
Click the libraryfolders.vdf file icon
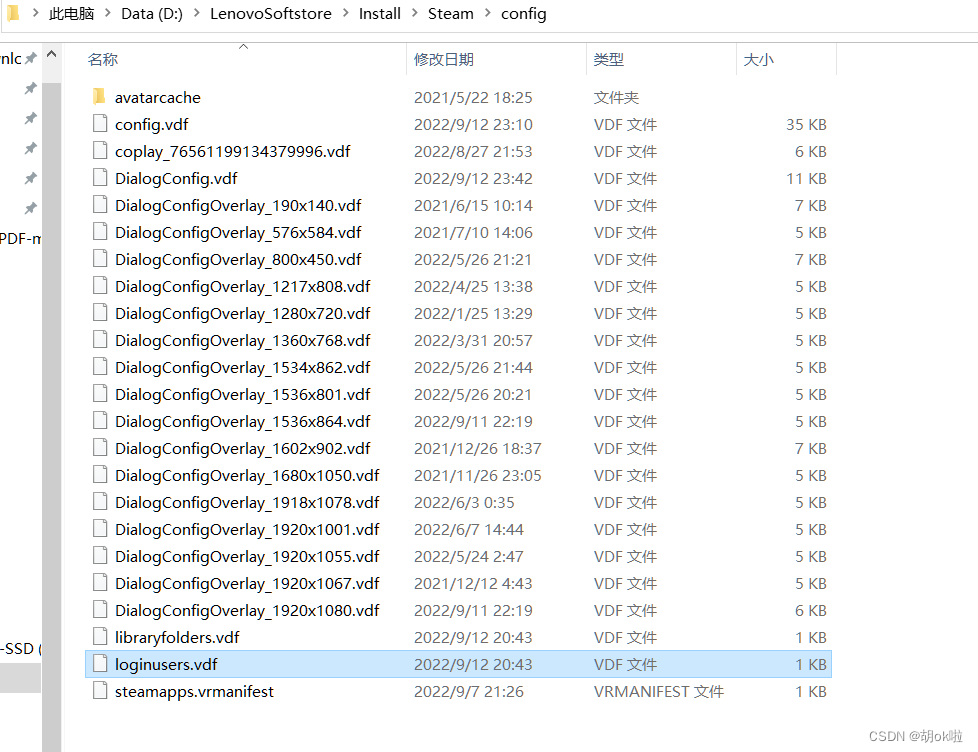click(x=99, y=637)
